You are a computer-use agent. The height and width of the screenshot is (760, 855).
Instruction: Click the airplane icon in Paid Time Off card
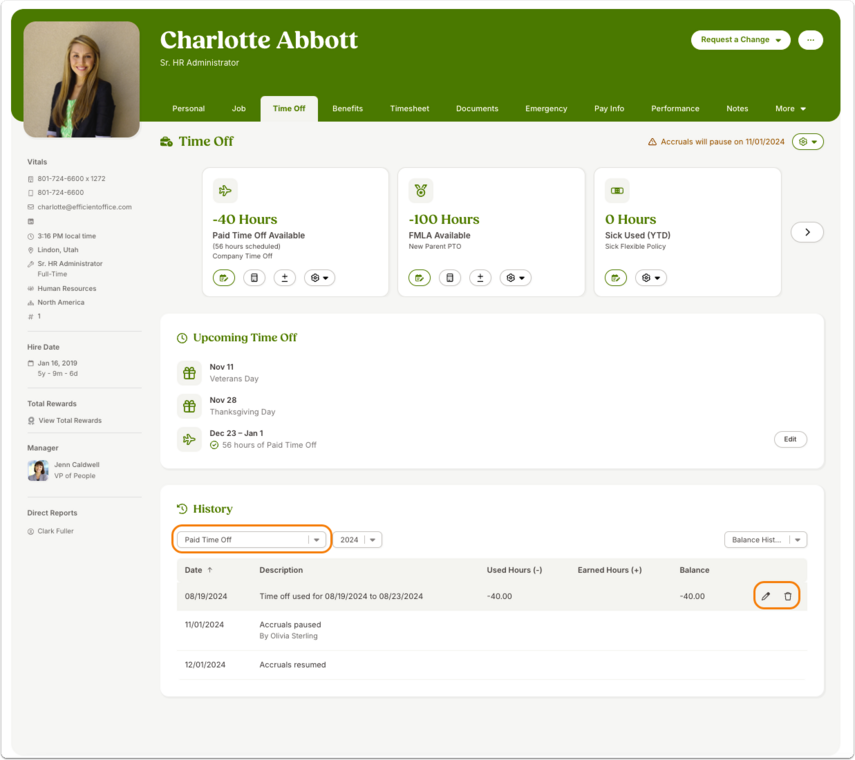pyautogui.click(x=225, y=191)
